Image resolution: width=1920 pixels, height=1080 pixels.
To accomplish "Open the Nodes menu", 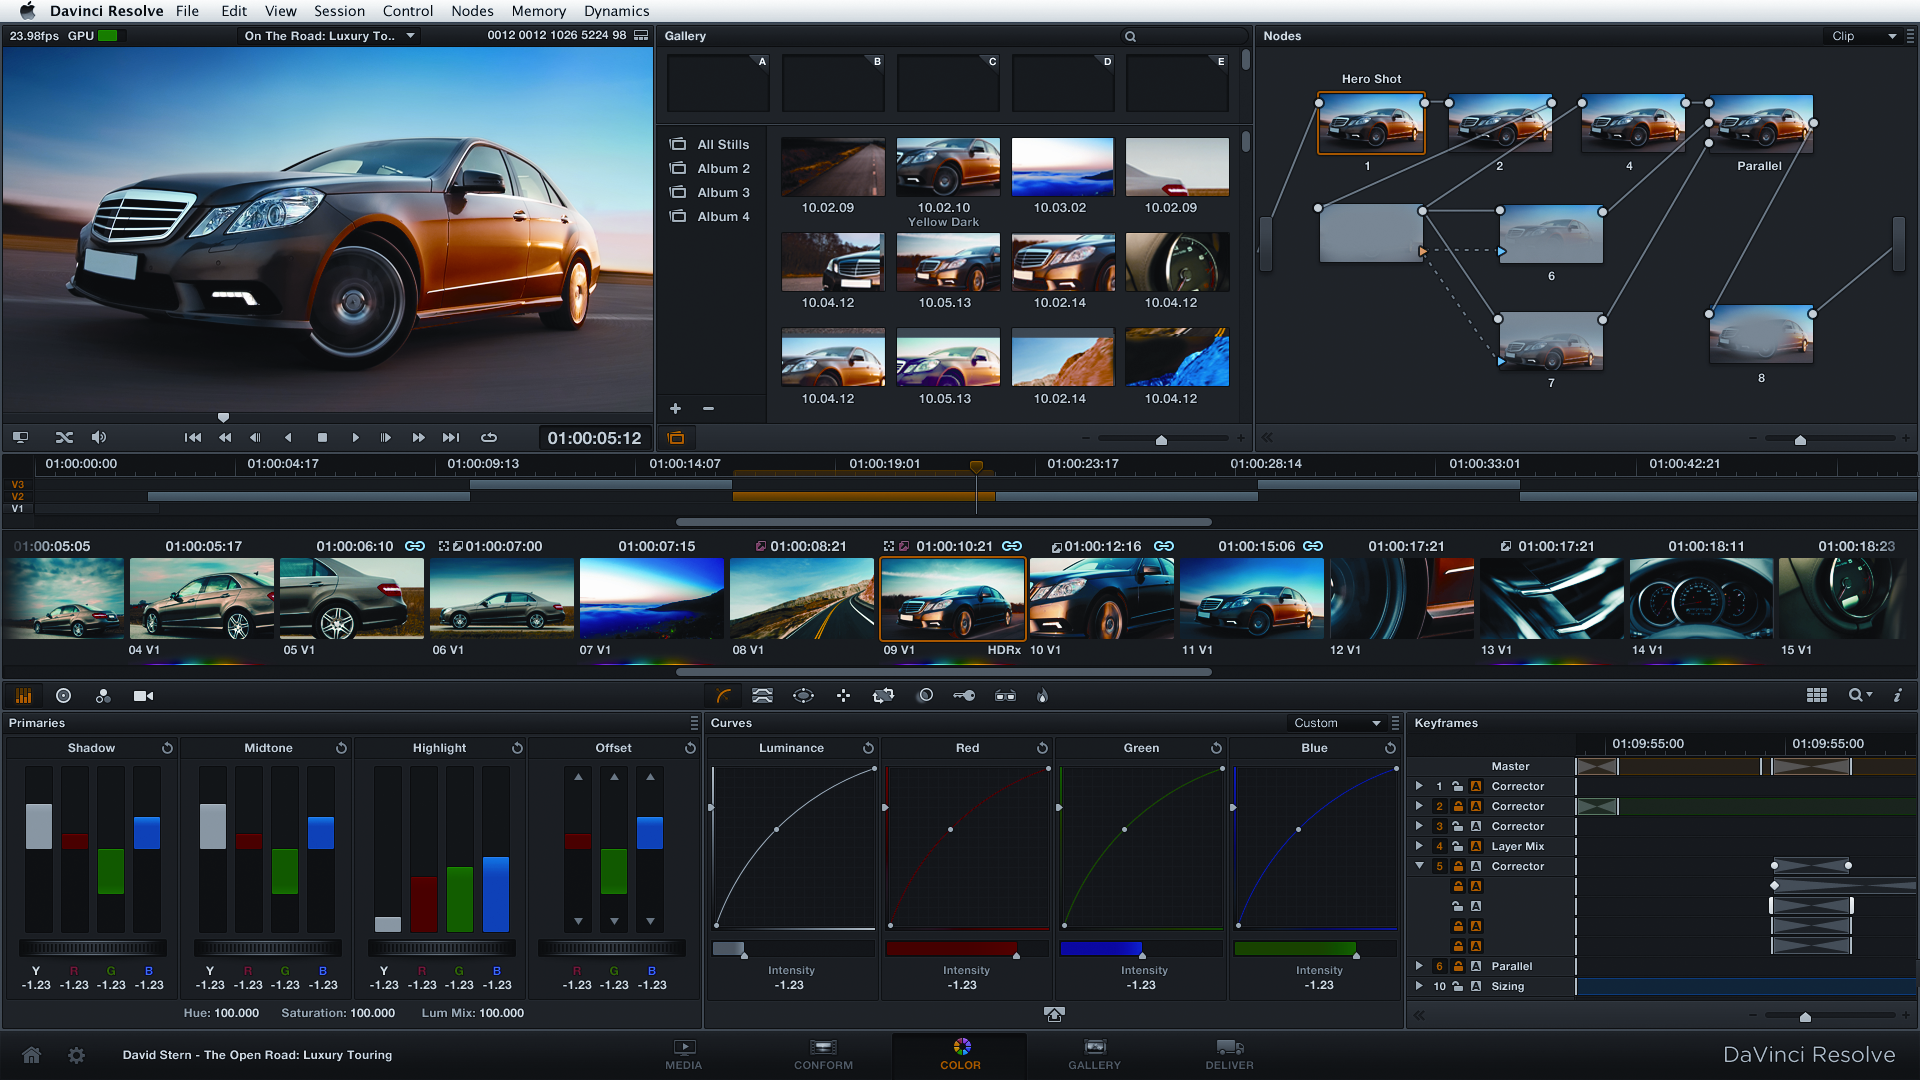I will 472,11.
